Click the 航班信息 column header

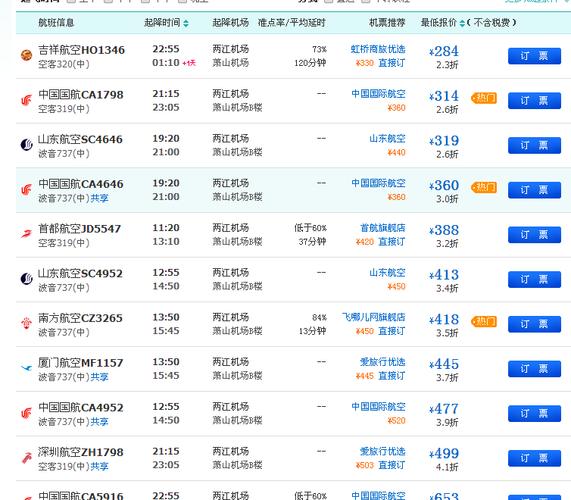(56, 23)
